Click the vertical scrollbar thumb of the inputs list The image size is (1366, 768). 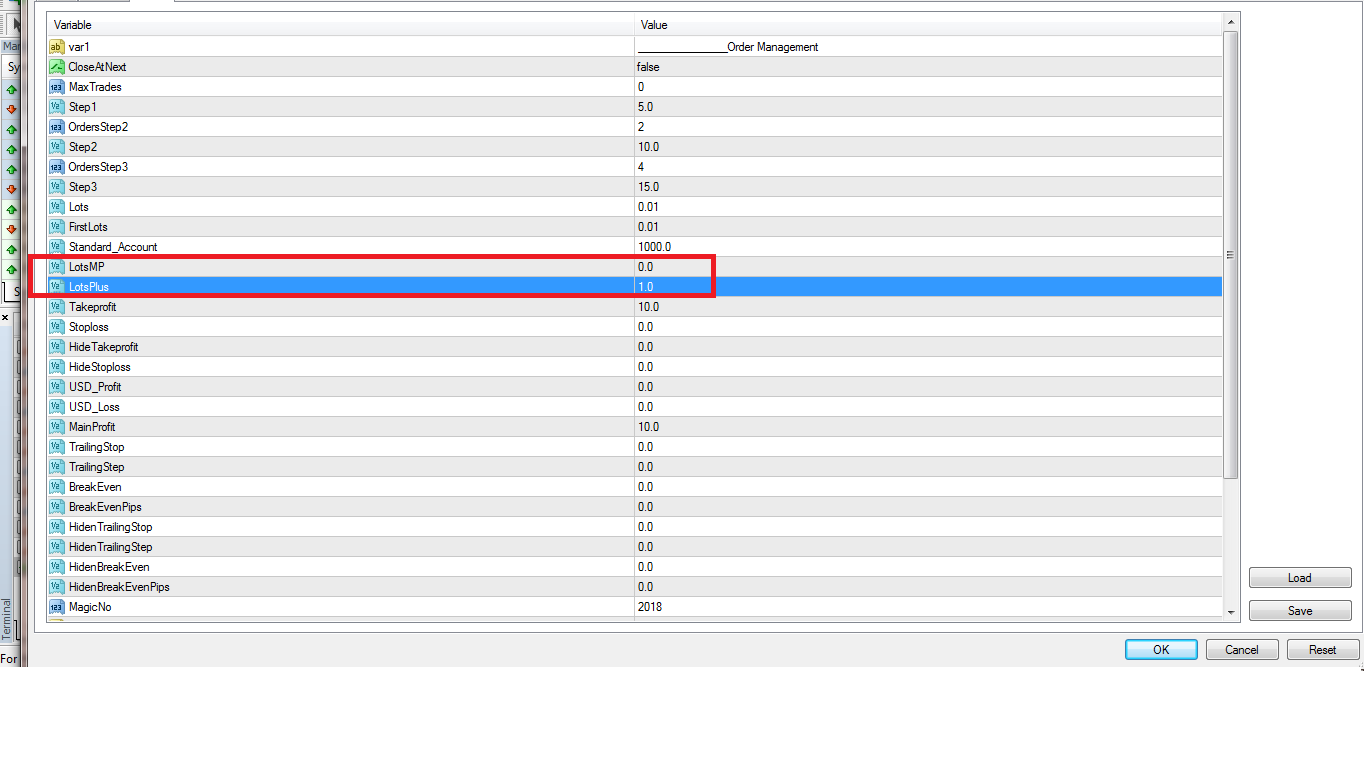[1231, 255]
